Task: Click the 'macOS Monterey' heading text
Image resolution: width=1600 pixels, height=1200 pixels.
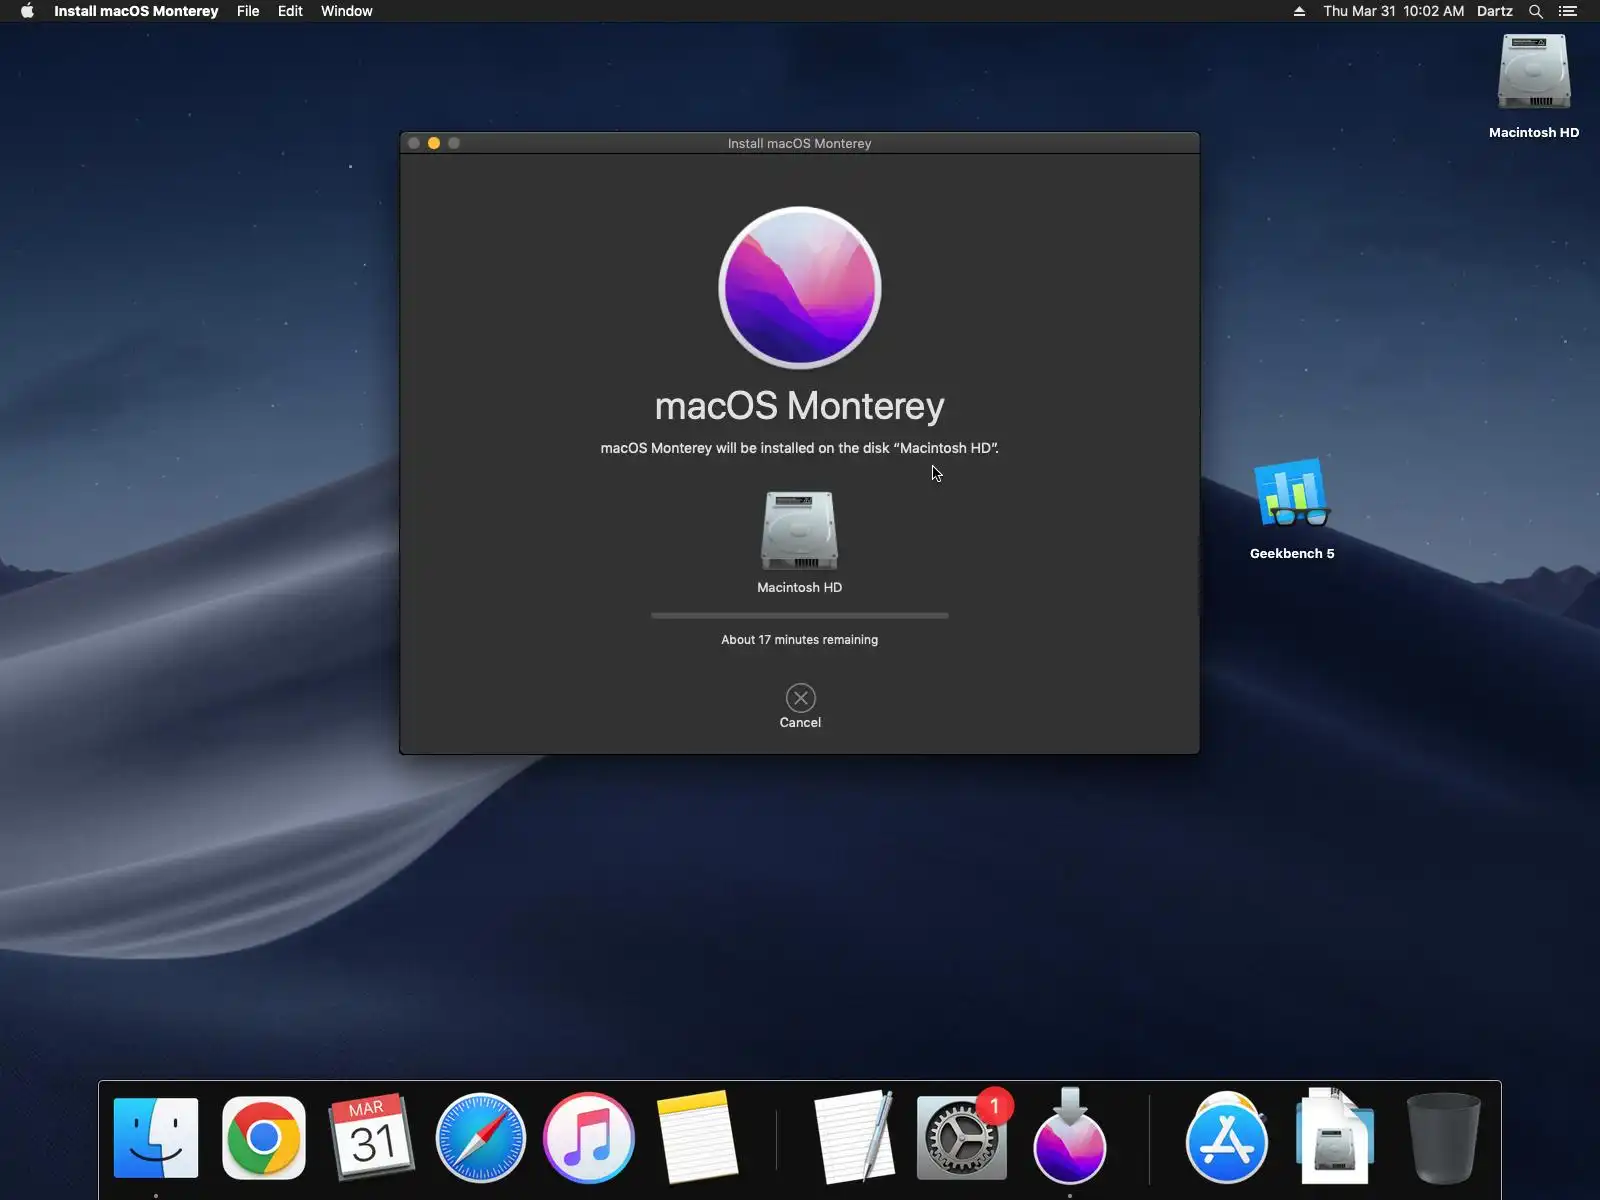Action: [x=800, y=406]
